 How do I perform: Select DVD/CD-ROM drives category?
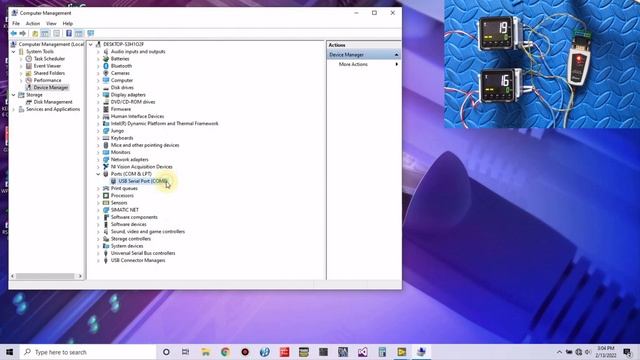[x=133, y=102]
